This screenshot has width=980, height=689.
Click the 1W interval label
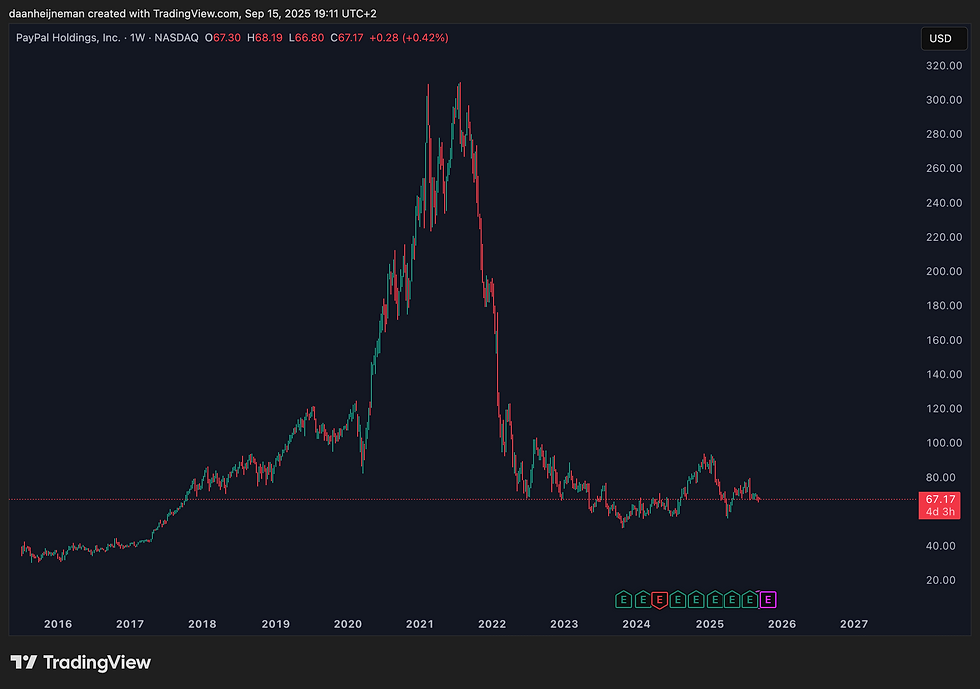click(138, 38)
